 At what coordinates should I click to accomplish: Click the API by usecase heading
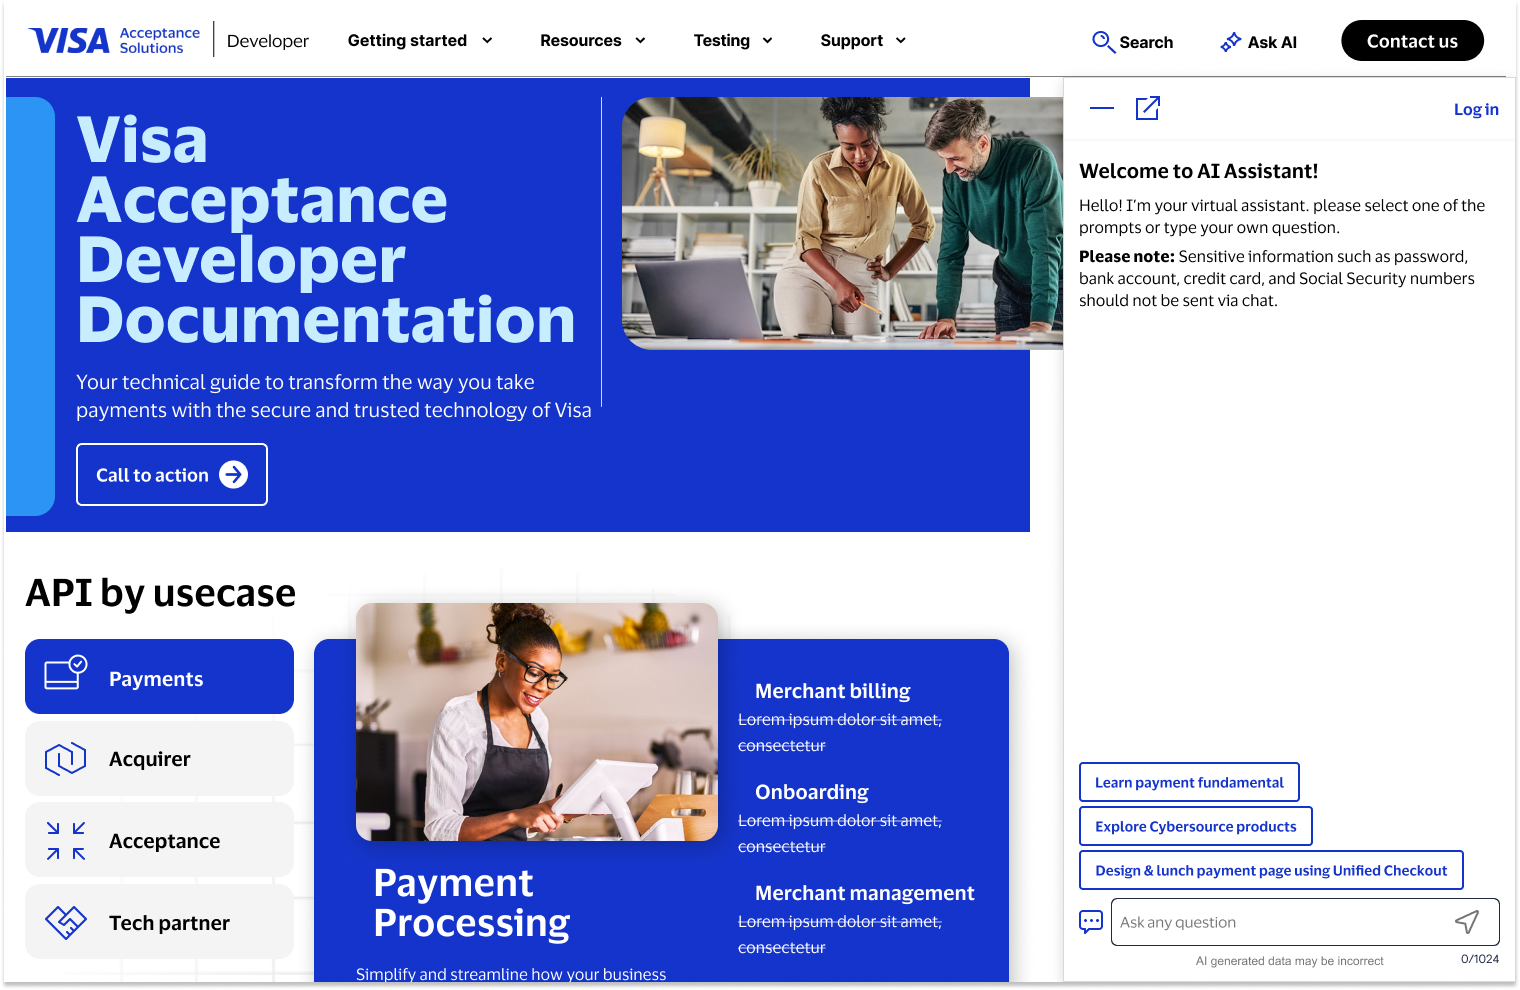[x=160, y=593]
